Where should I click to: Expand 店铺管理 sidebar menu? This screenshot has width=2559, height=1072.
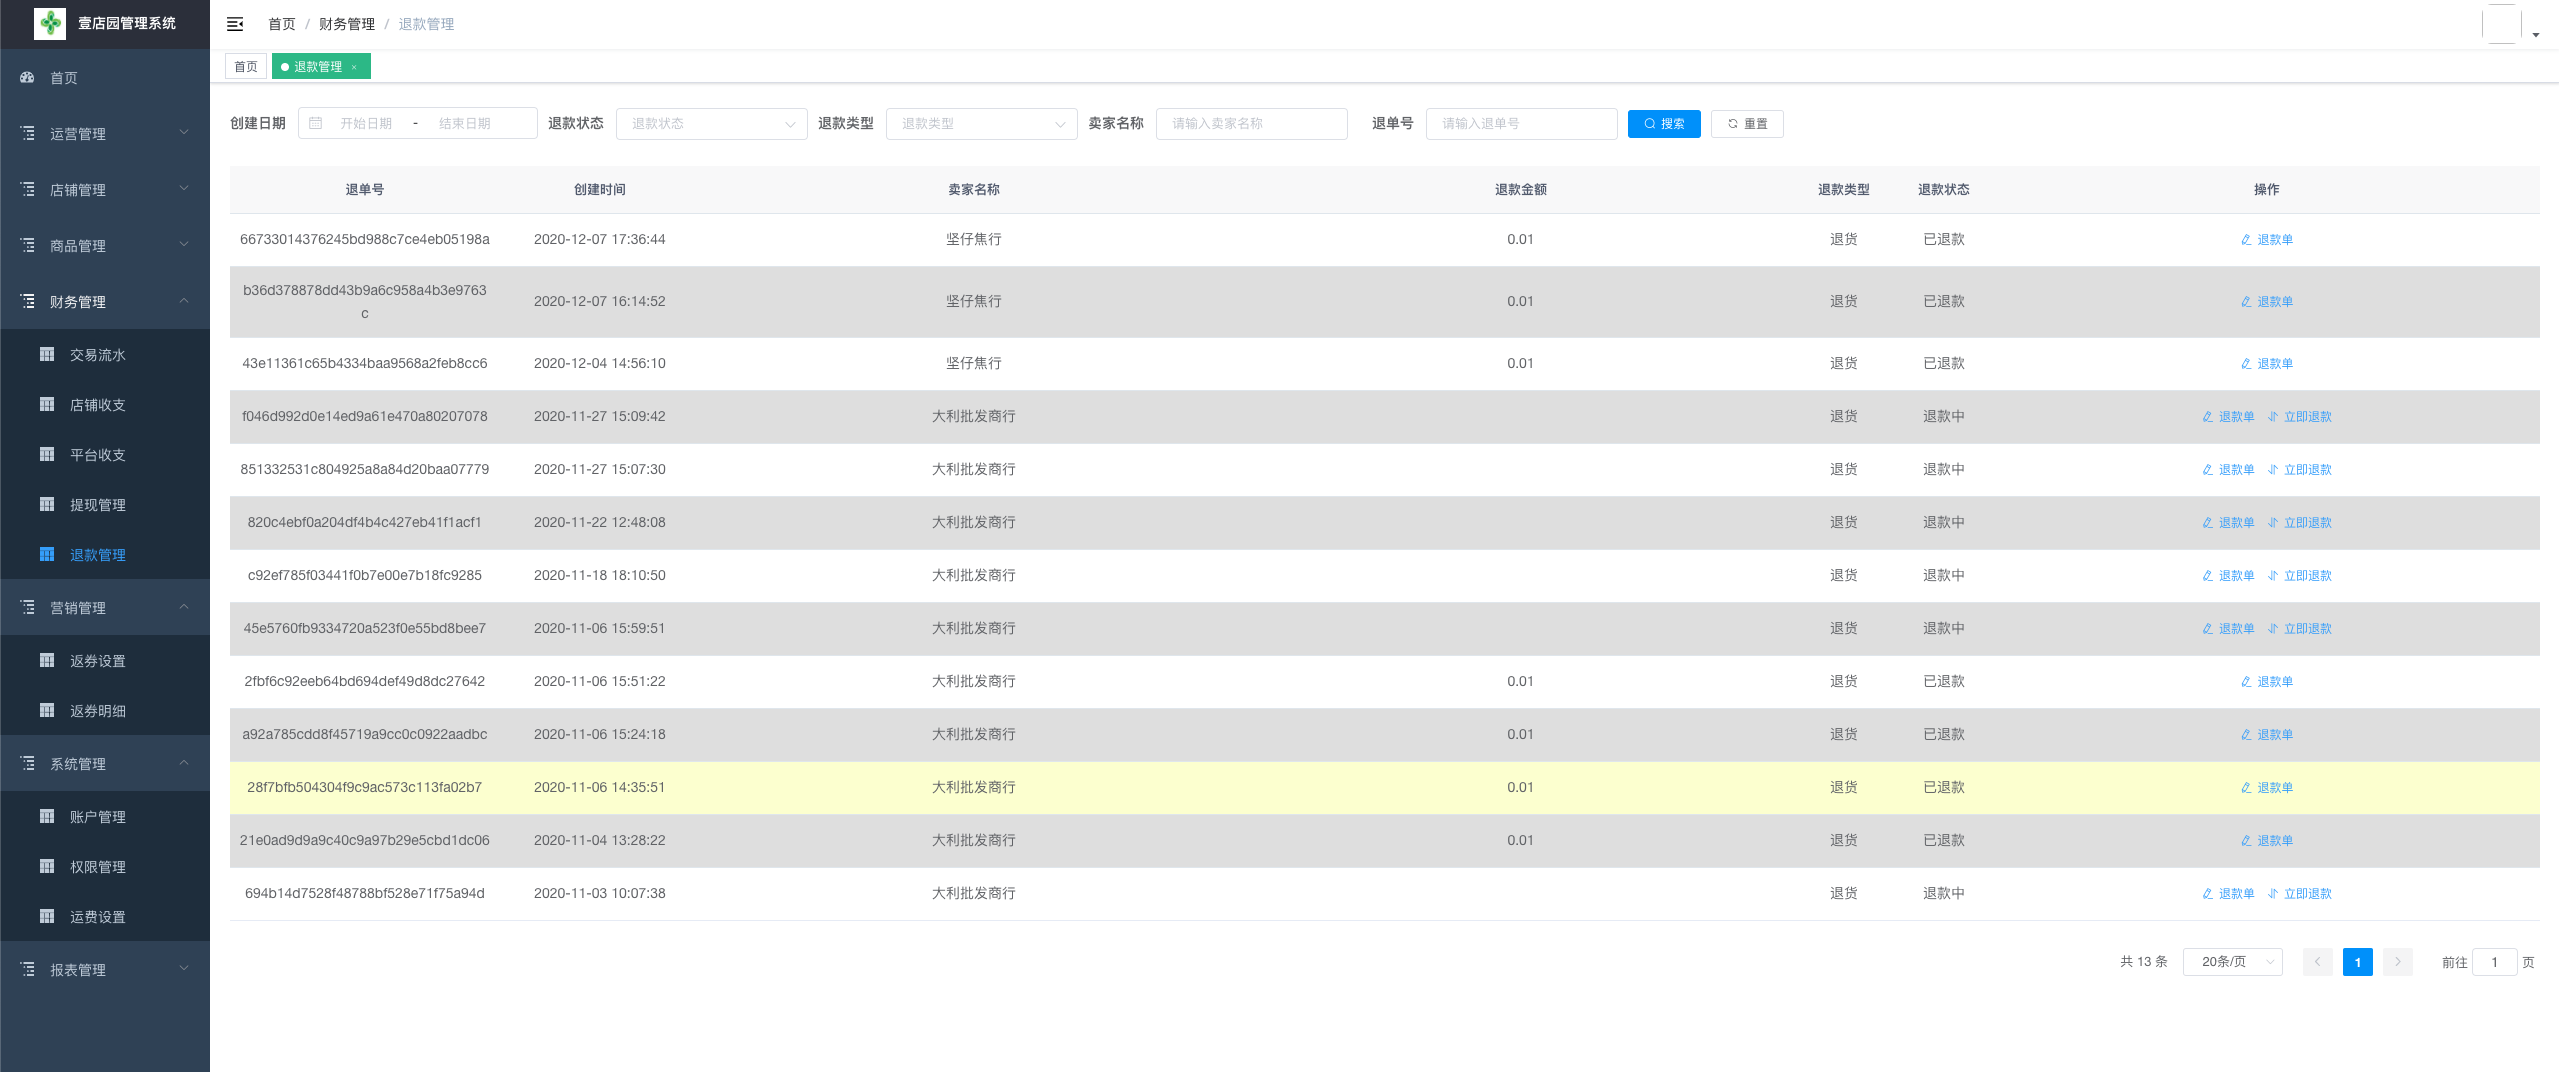(x=105, y=190)
